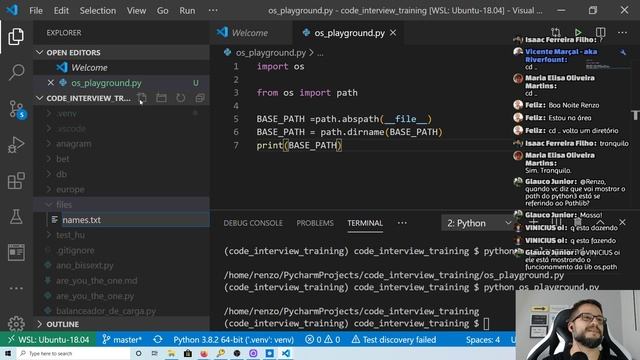Screen dimensions: 640x360
Task: Open the Run menu
Action: (x=187, y=11)
